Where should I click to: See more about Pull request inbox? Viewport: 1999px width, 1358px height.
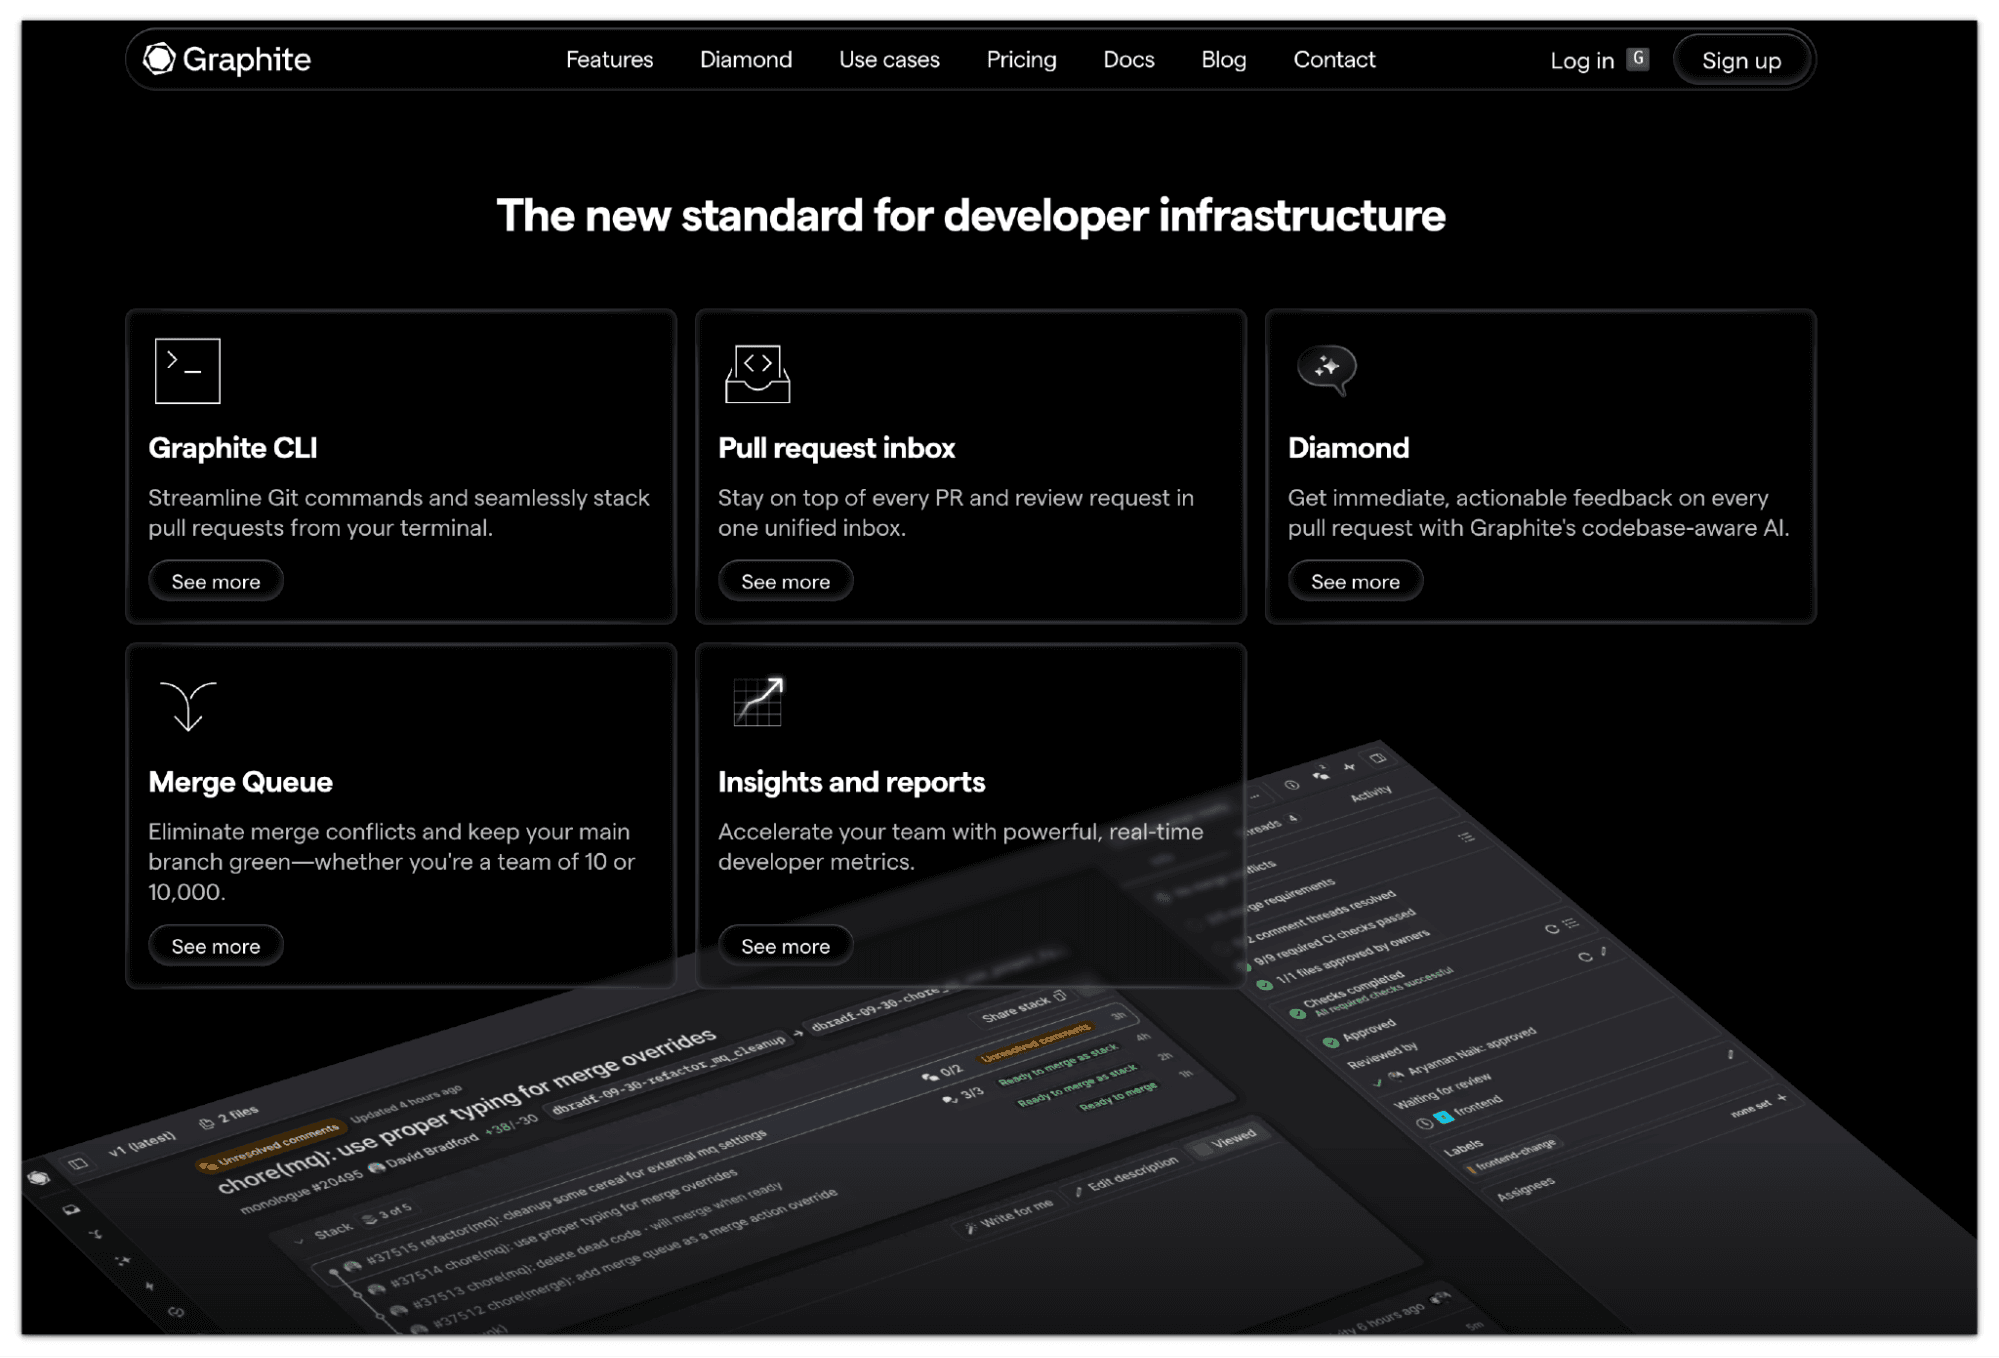point(785,582)
